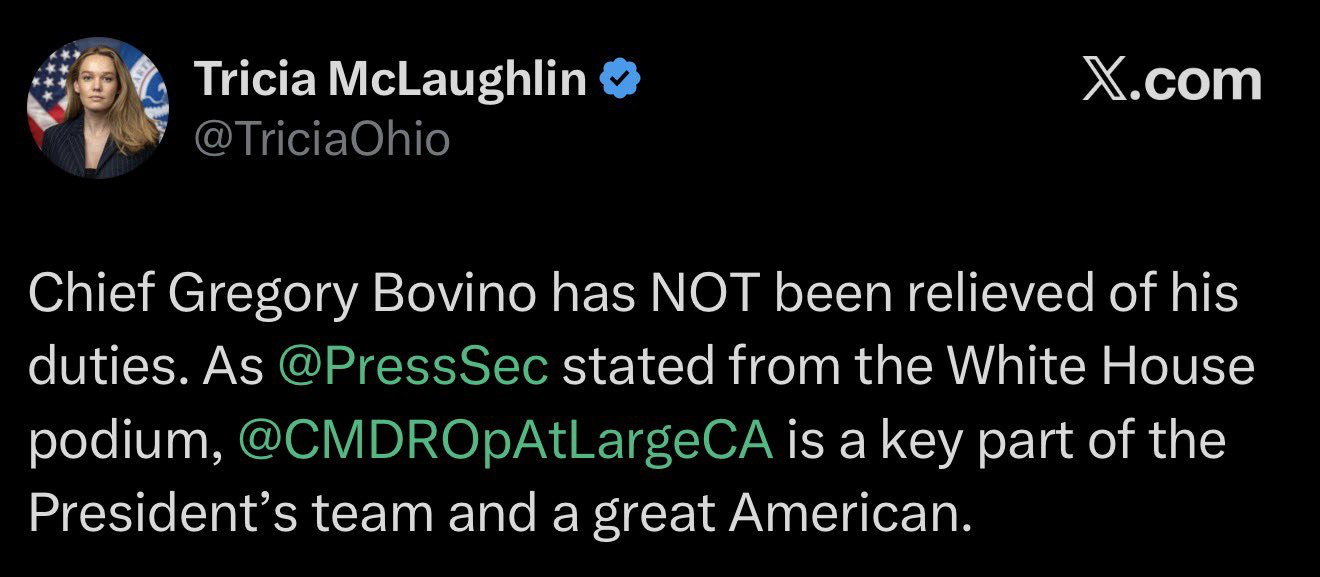Follow the @CMDROpAtLargeCA mention link
This screenshot has height=577, width=1320.
506,441
